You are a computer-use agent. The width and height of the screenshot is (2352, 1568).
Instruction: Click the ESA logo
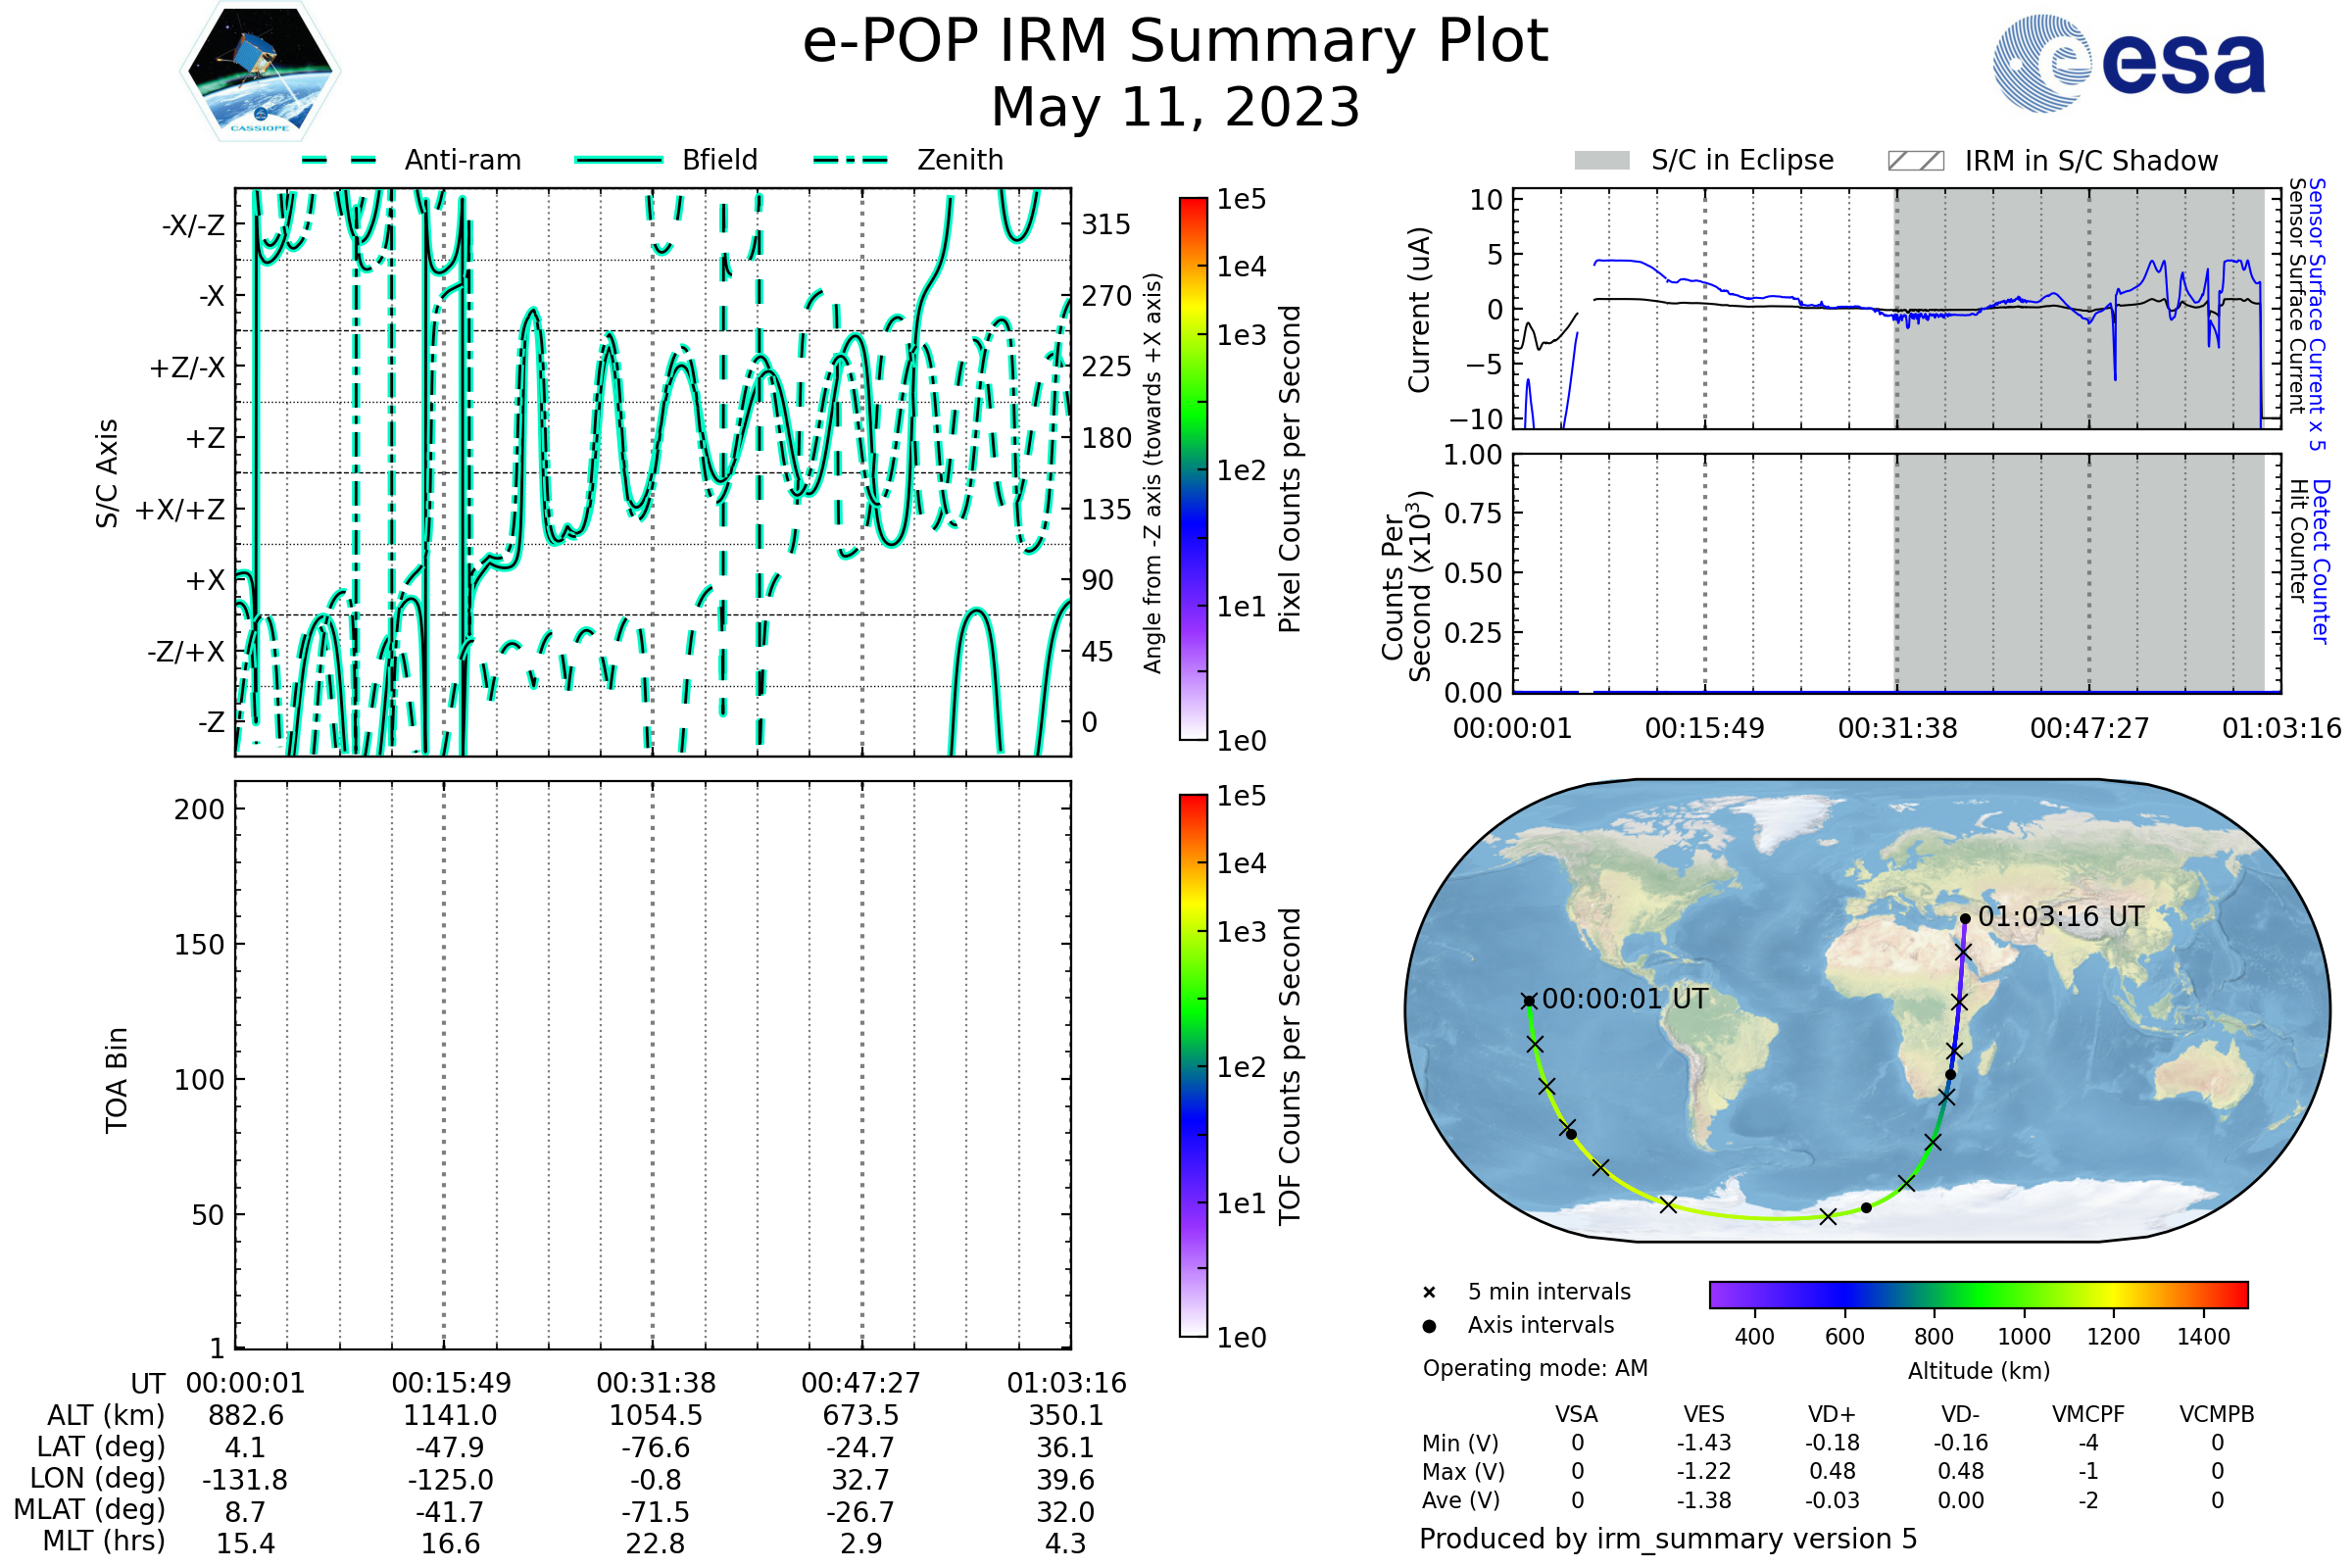(2129, 64)
